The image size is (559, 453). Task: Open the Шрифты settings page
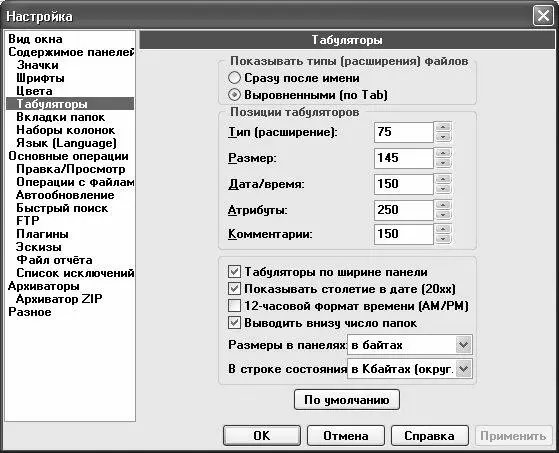pos(40,78)
